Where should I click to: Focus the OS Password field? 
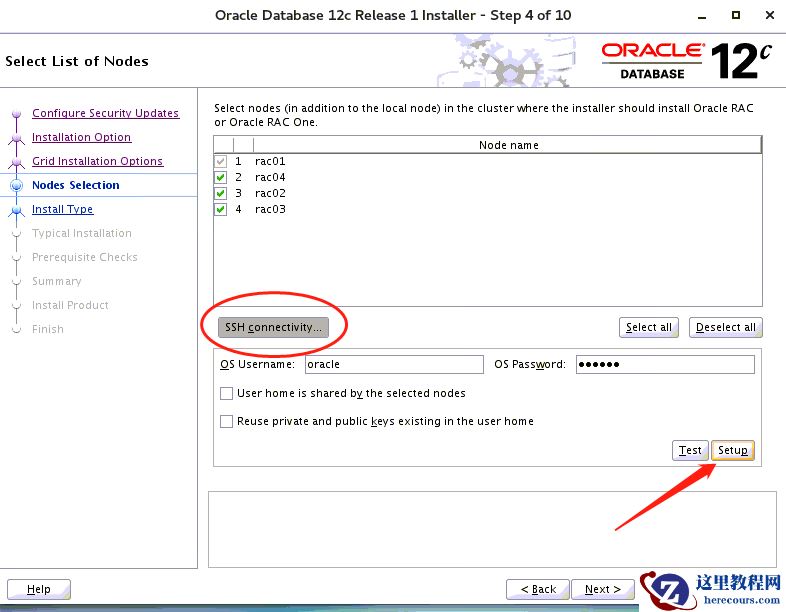[x=665, y=364]
